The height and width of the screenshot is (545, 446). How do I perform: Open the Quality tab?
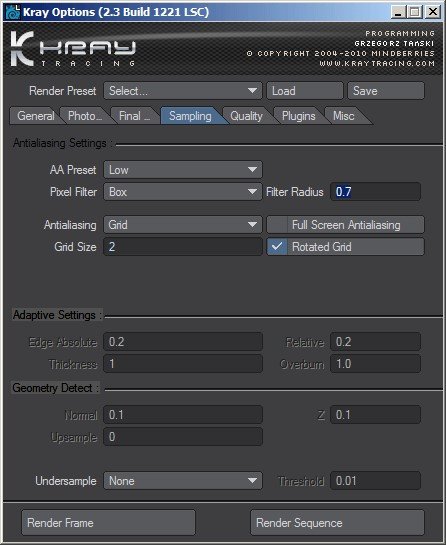point(246,116)
